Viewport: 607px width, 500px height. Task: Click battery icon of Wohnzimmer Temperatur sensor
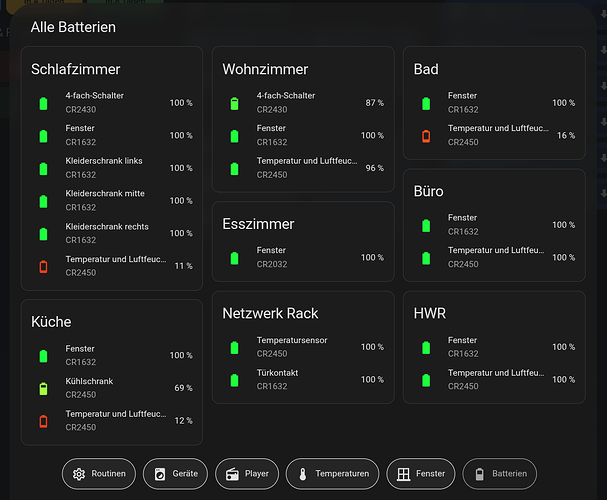click(x=235, y=168)
